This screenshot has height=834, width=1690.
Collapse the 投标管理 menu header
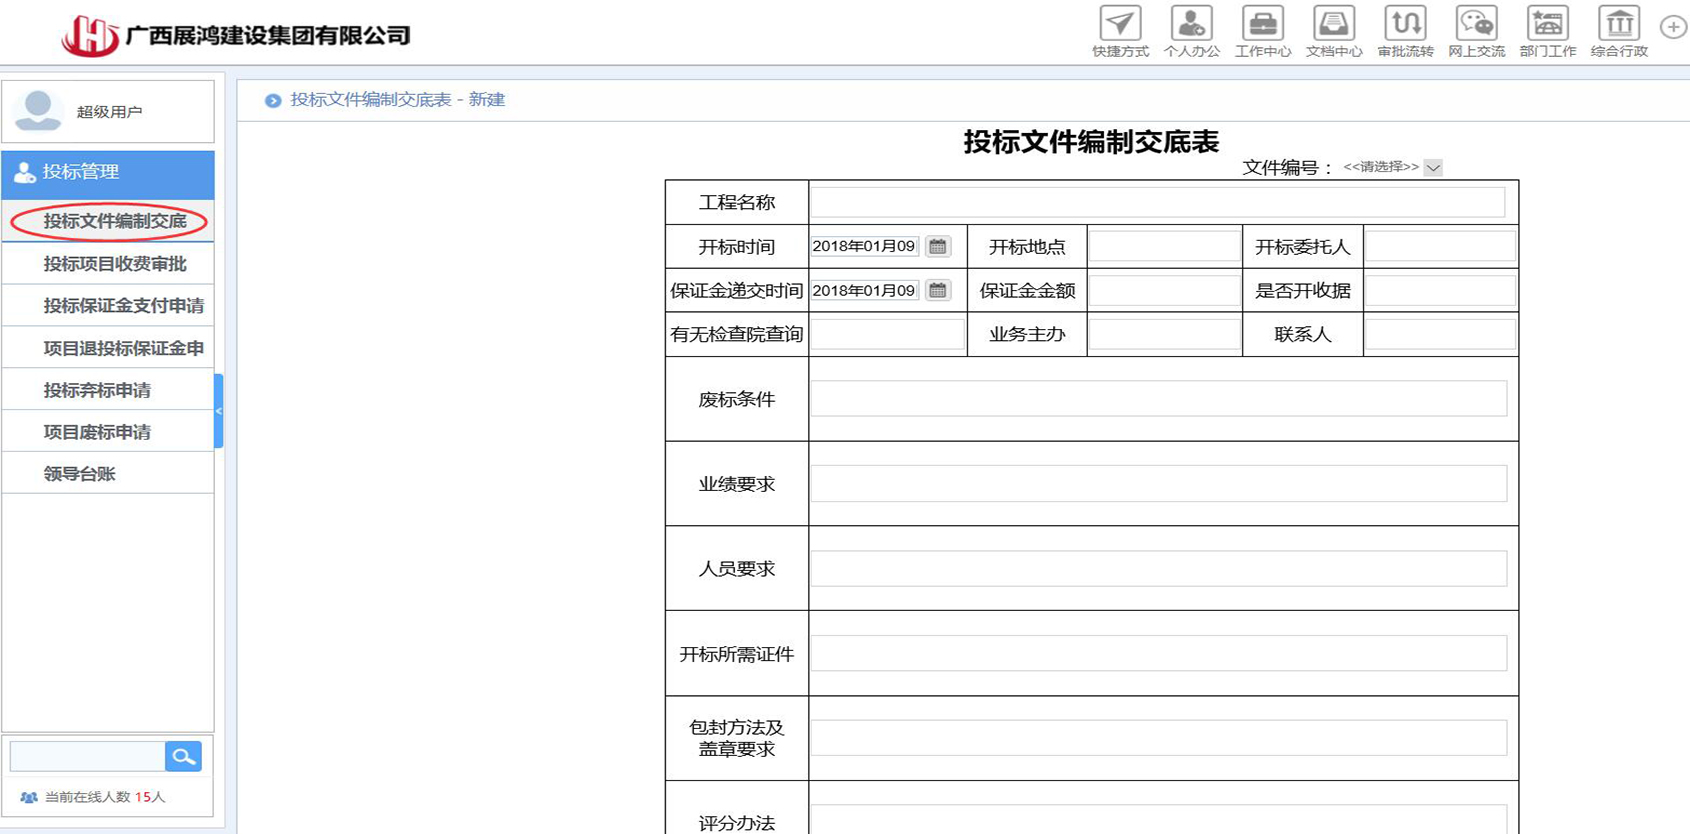click(x=108, y=172)
